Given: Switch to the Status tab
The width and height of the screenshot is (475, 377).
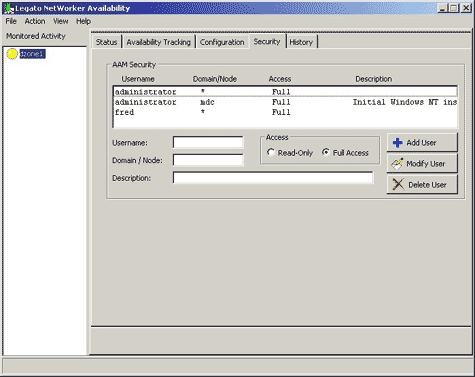Looking at the screenshot, I should point(106,42).
